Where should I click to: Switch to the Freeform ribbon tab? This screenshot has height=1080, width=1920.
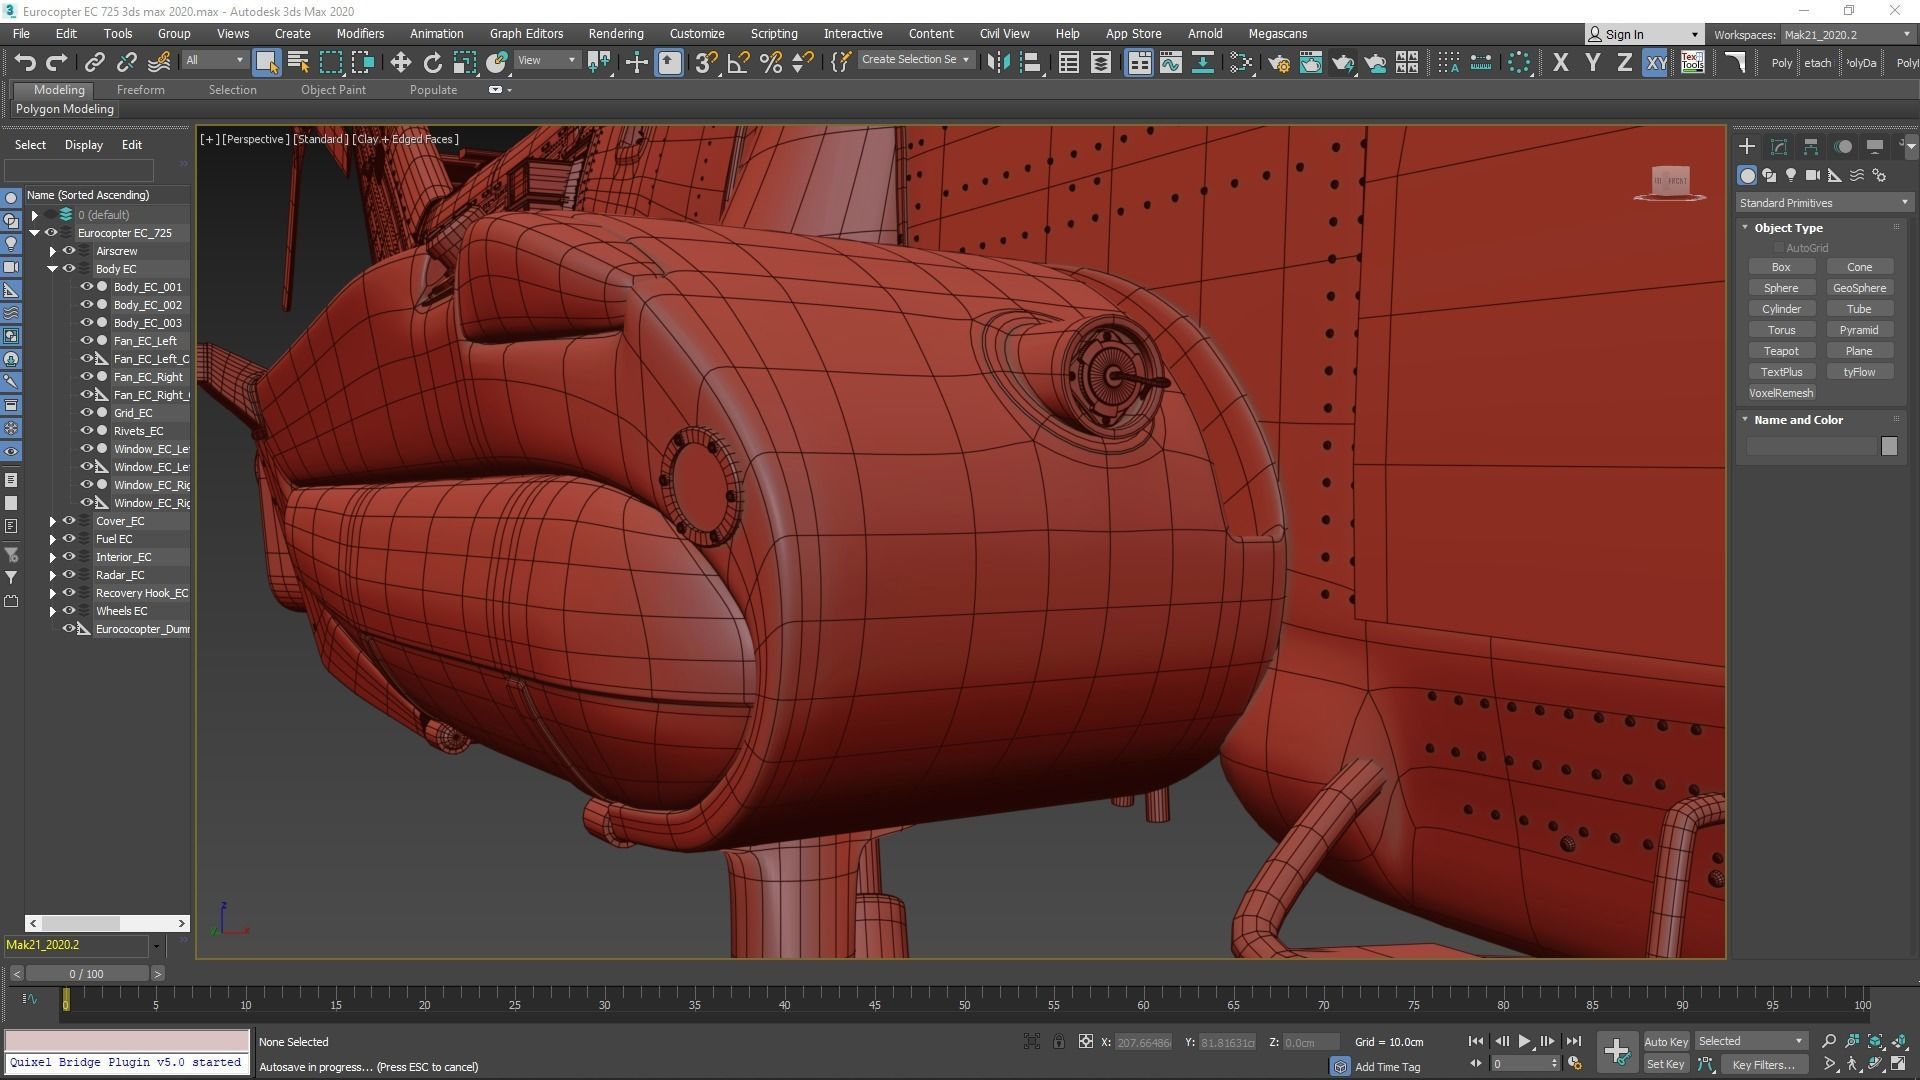tap(140, 90)
